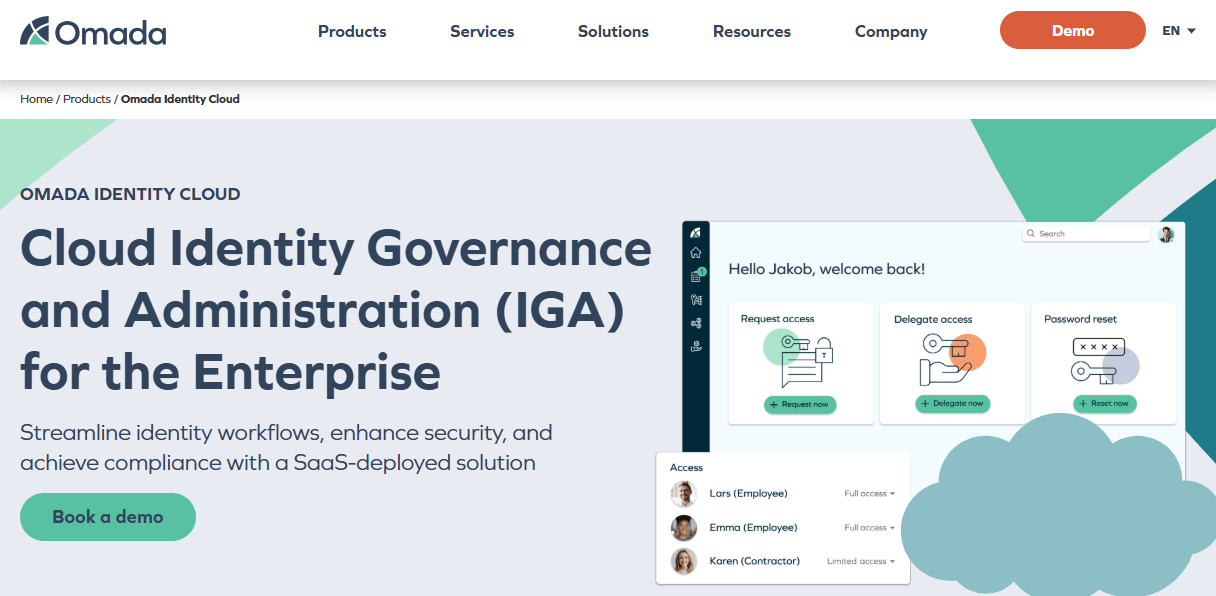Click the avatar for Lars (Employee)
The image size is (1216, 596).
tap(684, 494)
